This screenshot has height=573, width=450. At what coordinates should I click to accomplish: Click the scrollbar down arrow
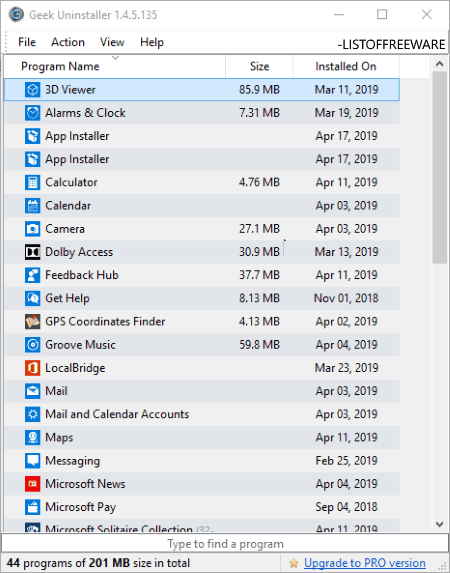point(440,524)
